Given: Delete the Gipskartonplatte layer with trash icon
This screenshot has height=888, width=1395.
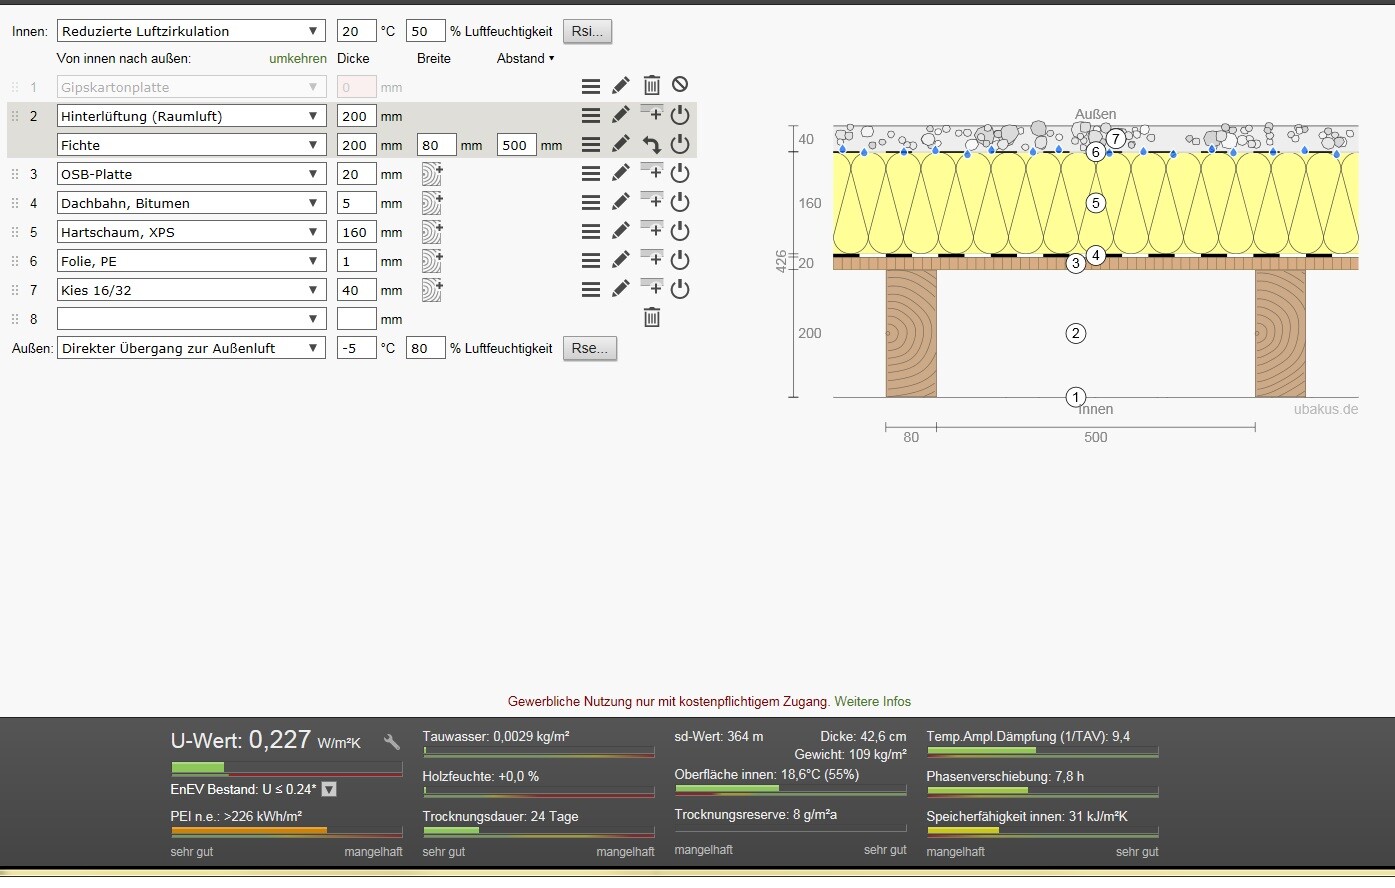Looking at the screenshot, I should click(651, 86).
